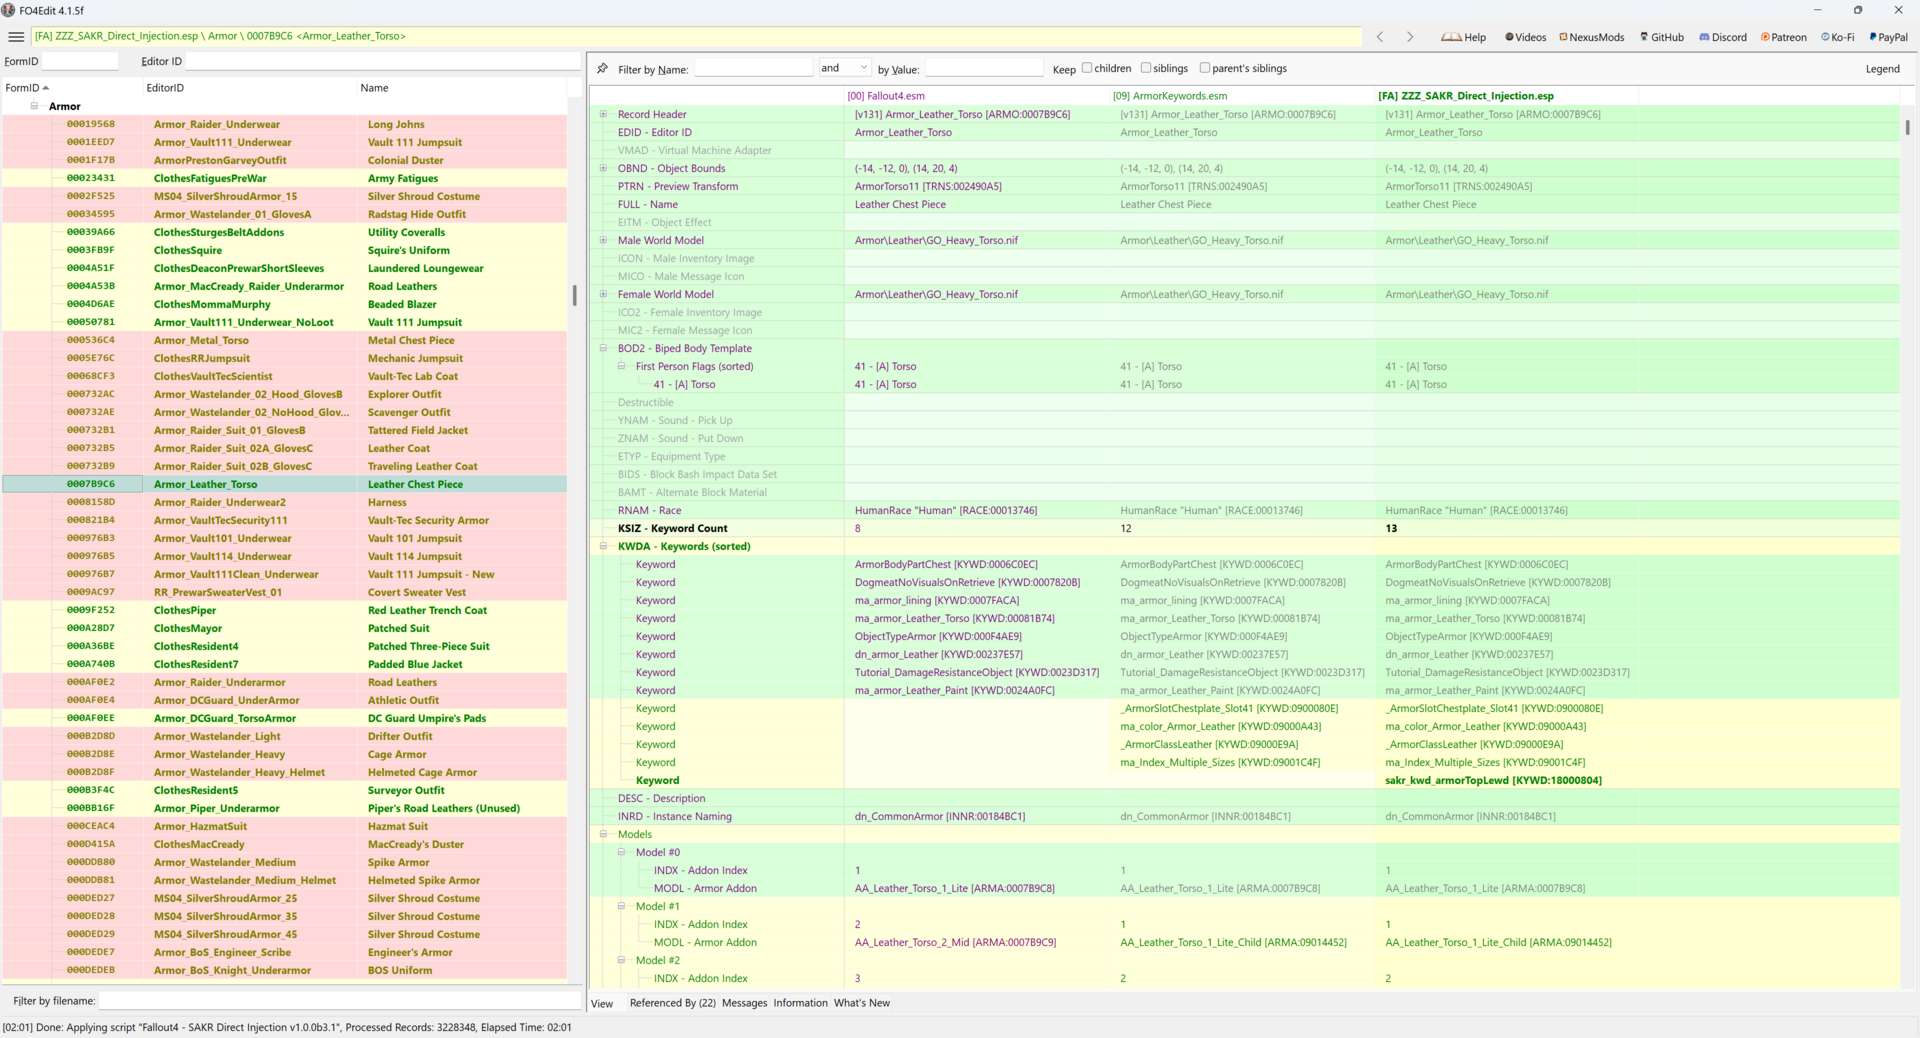Screen dimensions: 1920x1038
Task: Focus the Editor ID search field
Action: coord(383,61)
